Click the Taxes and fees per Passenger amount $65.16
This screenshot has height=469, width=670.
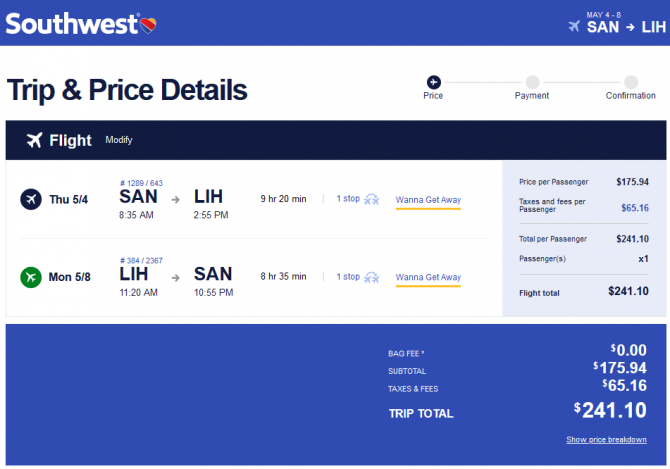click(635, 208)
